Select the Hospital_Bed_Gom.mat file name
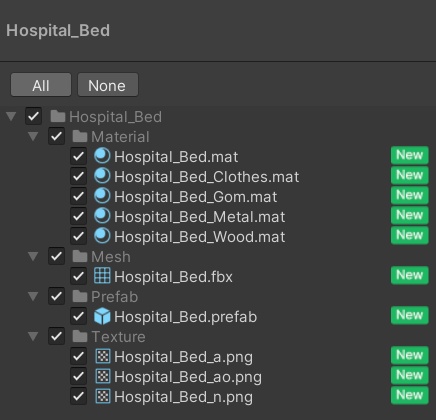436x420 pixels. click(196, 197)
